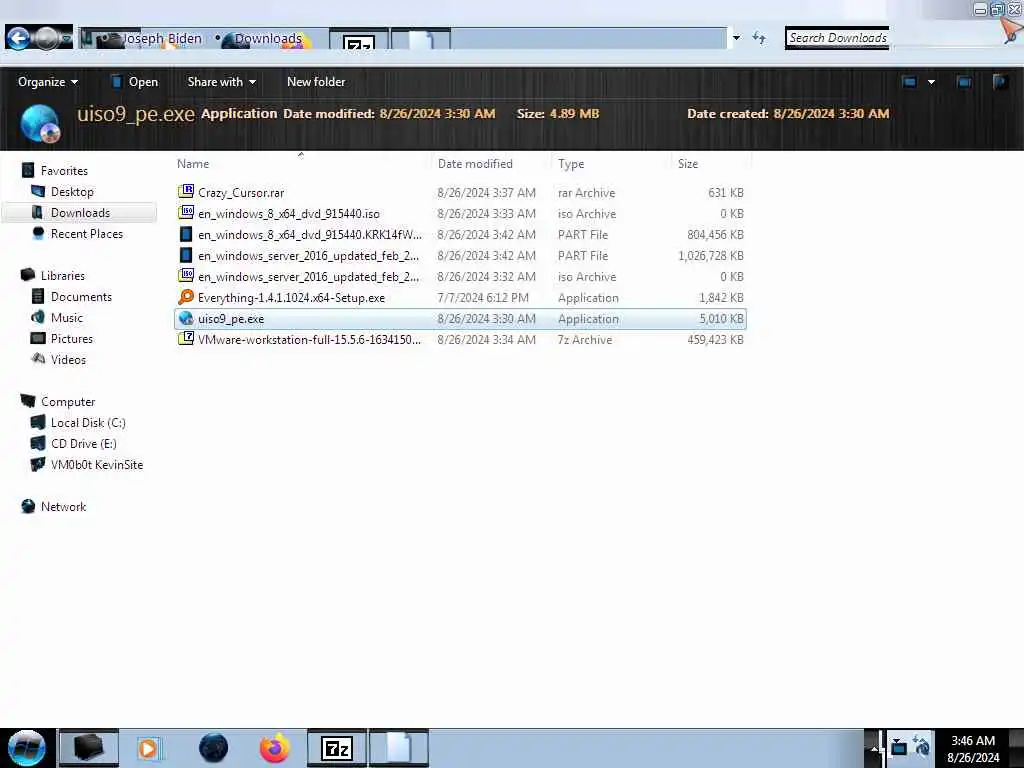Click the 631 KB size cell

(x=726, y=193)
